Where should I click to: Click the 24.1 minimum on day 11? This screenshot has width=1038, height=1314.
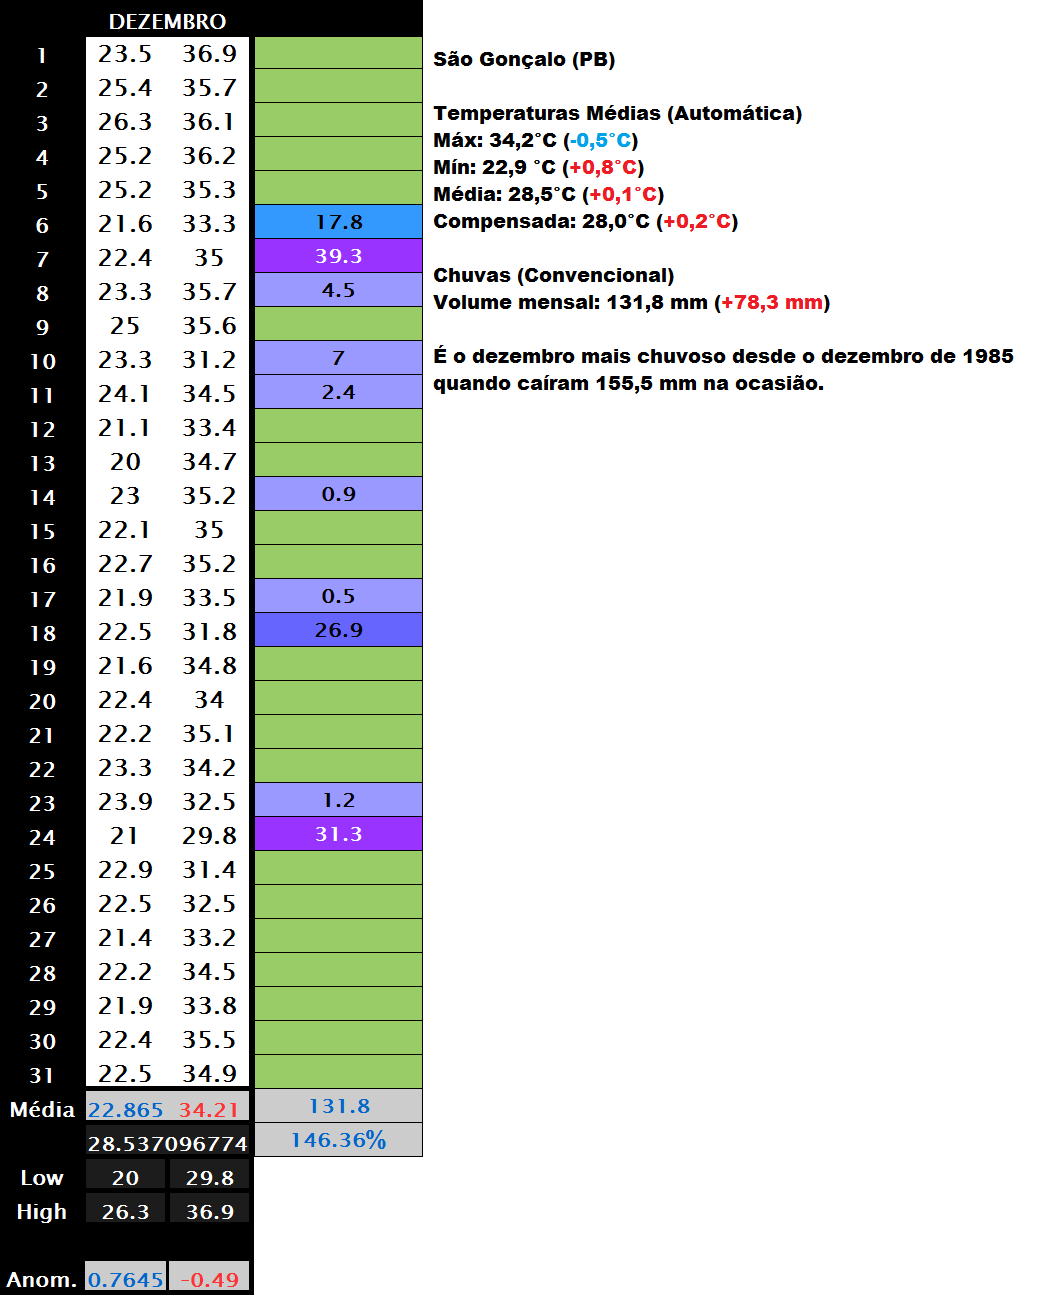coord(125,393)
